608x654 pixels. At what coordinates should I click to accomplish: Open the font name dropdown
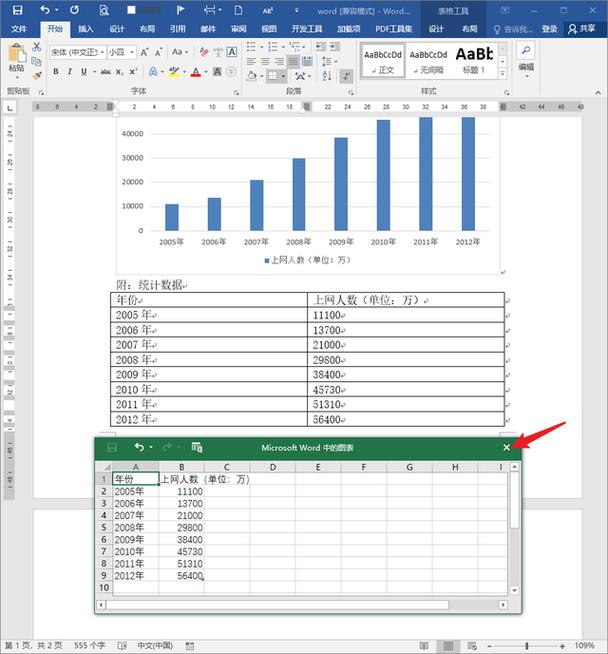(102, 52)
